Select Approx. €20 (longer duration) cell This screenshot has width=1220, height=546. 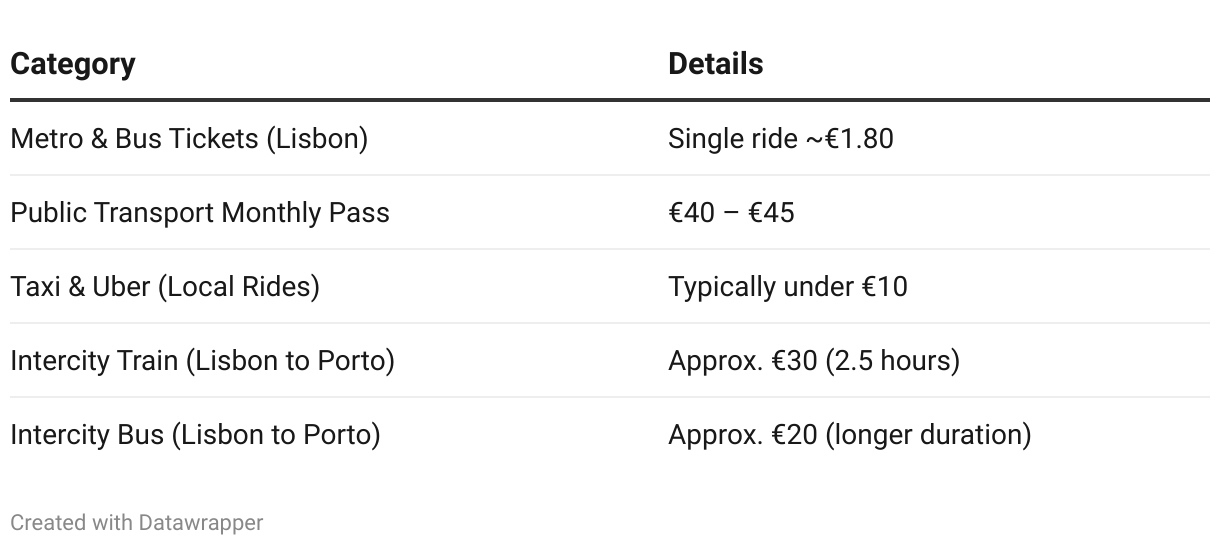point(849,434)
